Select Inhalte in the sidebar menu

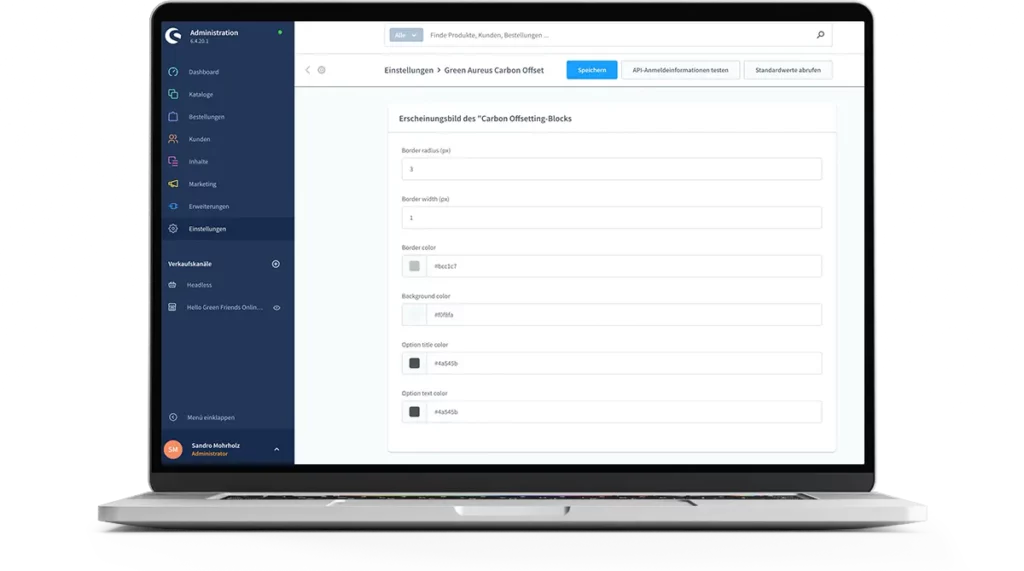point(198,162)
